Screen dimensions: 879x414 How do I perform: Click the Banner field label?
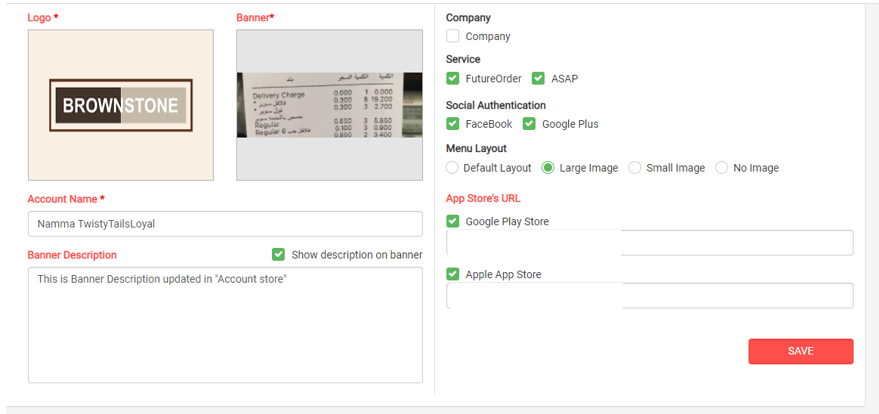[256, 17]
